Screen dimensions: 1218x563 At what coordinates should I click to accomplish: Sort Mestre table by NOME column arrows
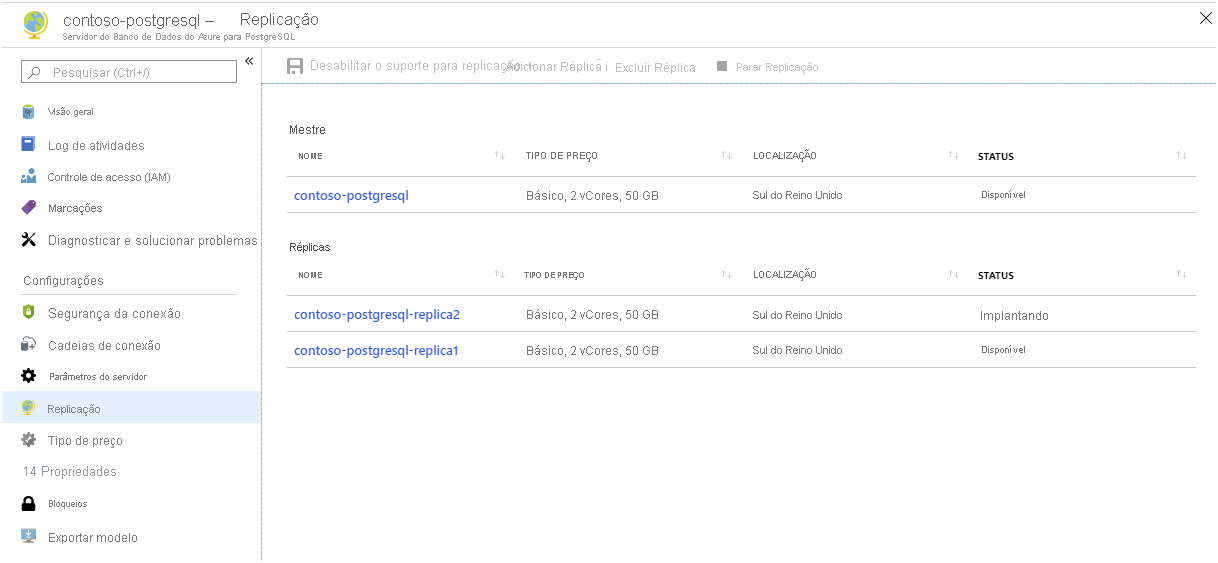coord(499,156)
